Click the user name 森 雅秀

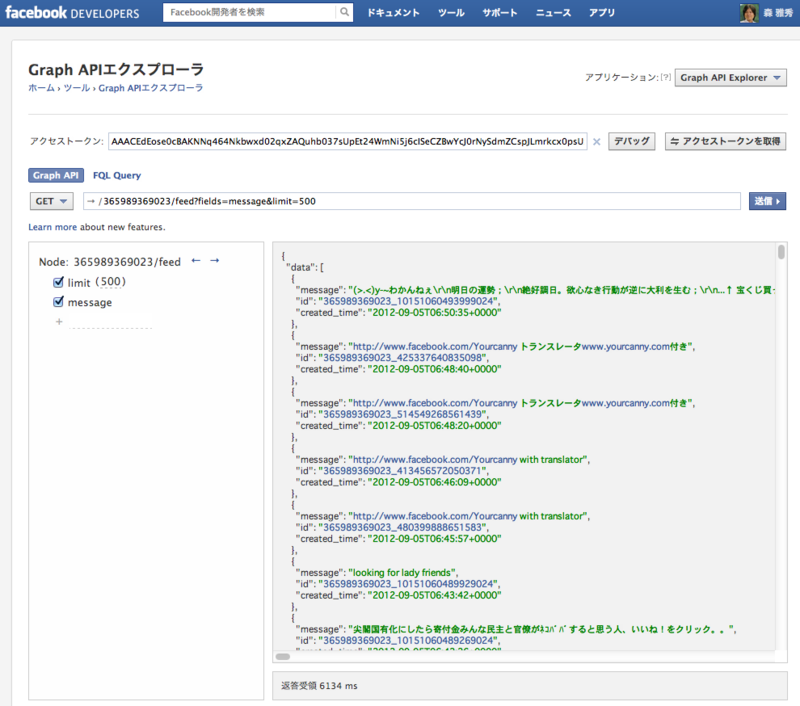778,13
